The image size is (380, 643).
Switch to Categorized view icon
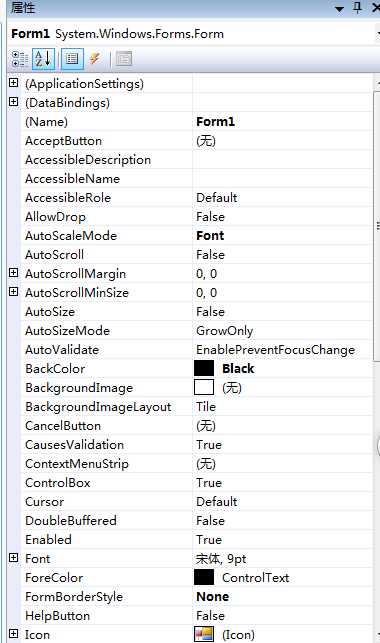click(x=19, y=59)
